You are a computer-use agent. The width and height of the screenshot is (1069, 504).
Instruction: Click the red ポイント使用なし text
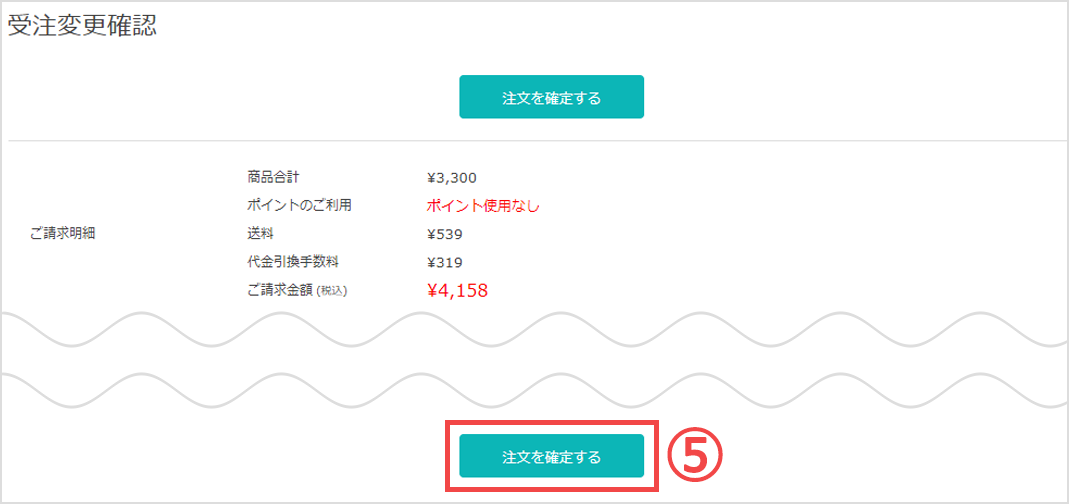[483, 206]
